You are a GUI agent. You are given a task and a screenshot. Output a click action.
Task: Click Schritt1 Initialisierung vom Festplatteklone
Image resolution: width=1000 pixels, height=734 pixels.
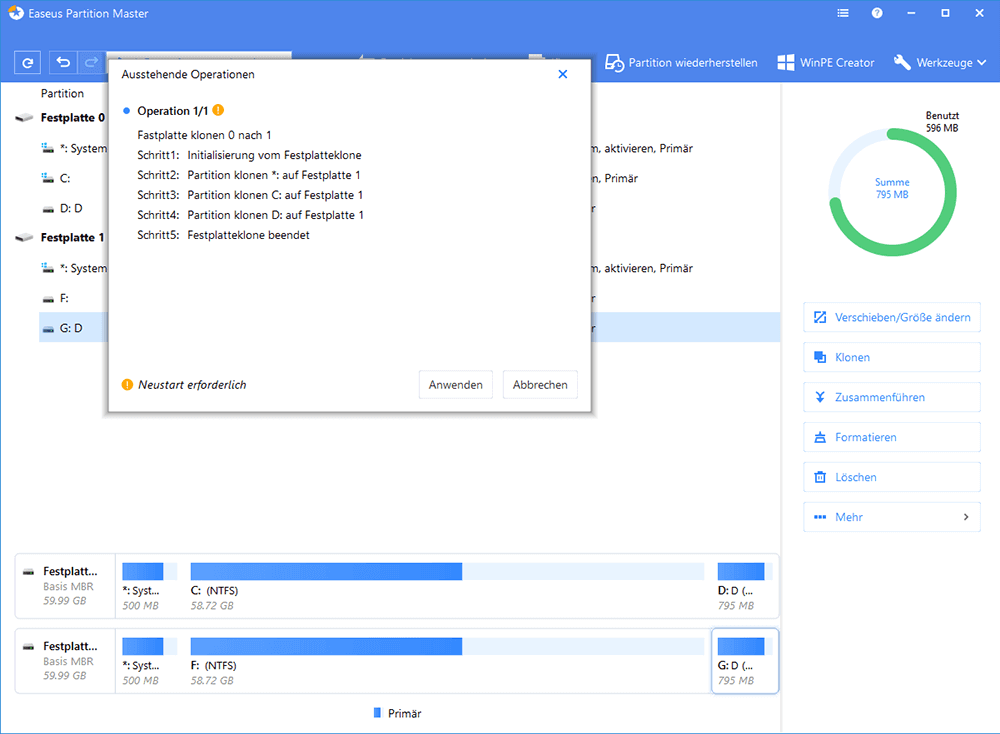[249, 155]
